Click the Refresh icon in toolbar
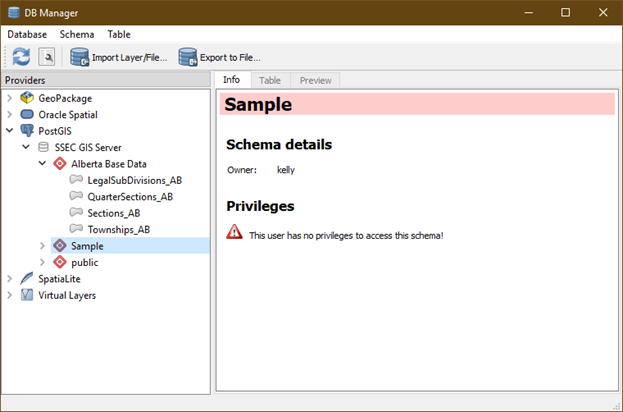 21,57
